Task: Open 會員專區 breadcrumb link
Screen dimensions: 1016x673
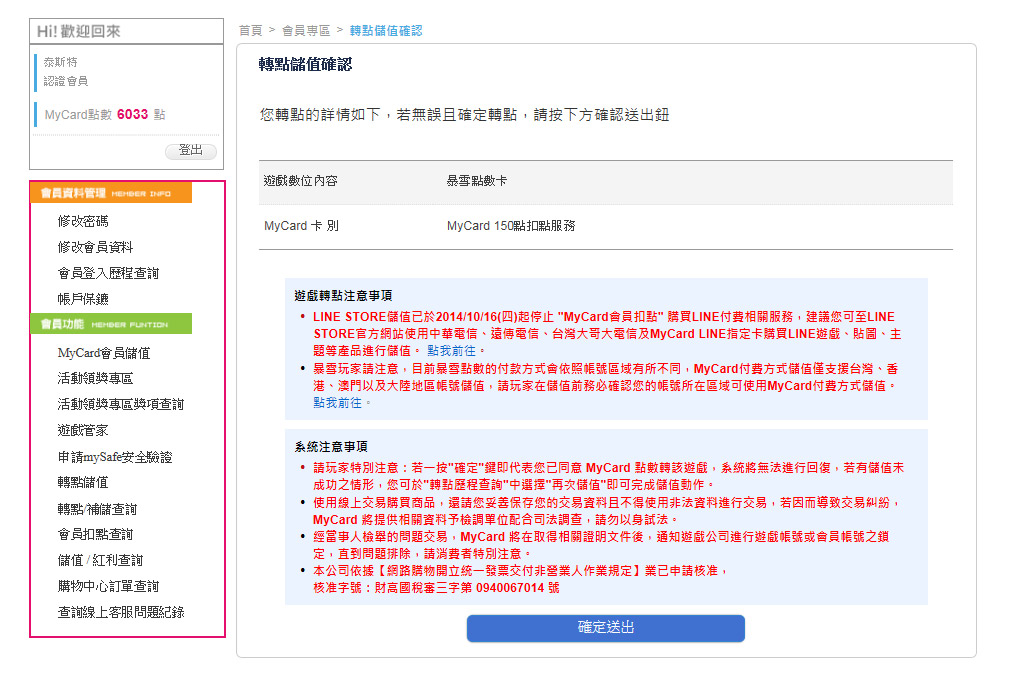Action: point(306,30)
